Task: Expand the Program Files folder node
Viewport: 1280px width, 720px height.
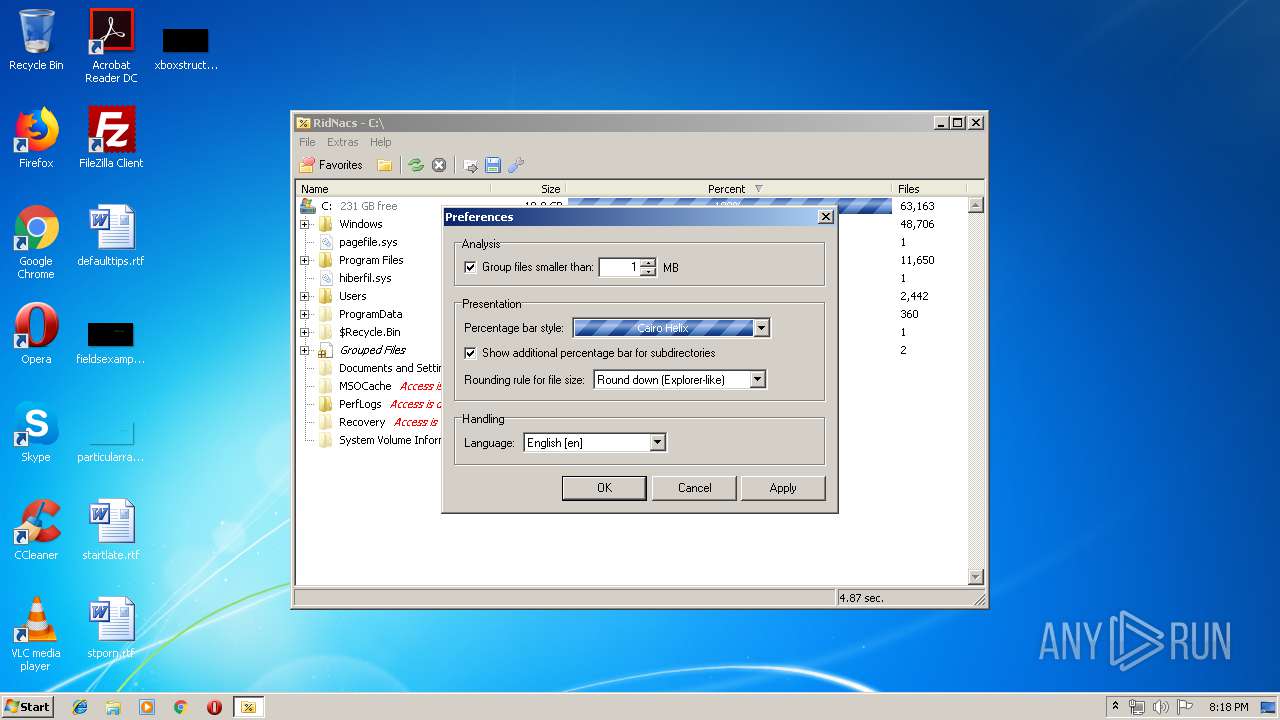Action: [305, 260]
